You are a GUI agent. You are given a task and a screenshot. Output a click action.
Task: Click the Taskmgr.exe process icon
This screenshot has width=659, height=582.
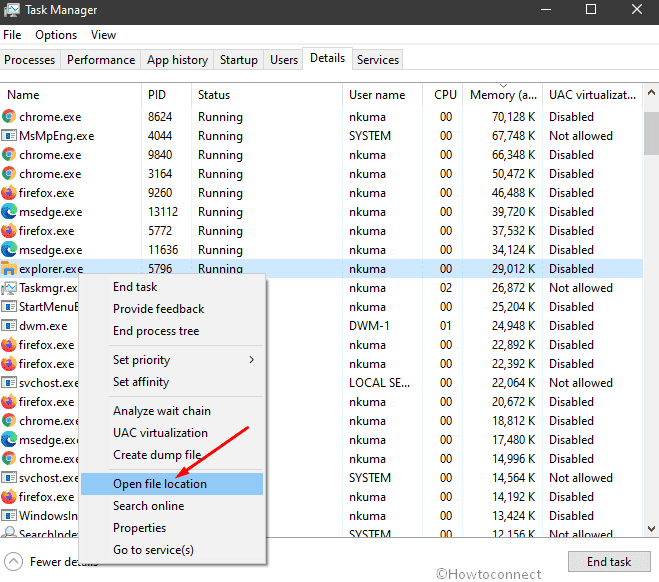coord(9,288)
